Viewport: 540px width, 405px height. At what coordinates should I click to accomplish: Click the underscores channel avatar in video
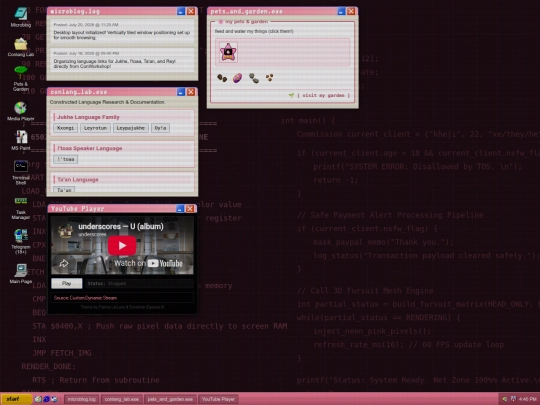(65, 230)
